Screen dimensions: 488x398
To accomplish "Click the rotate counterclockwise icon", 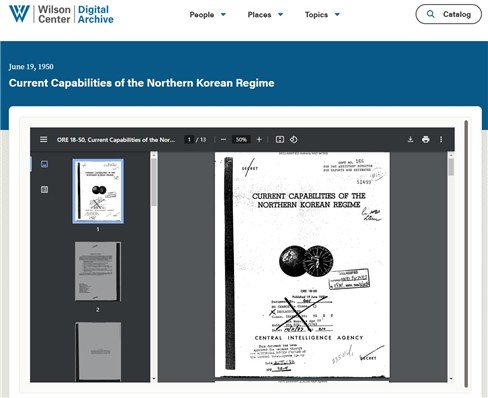I will [294, 139].
